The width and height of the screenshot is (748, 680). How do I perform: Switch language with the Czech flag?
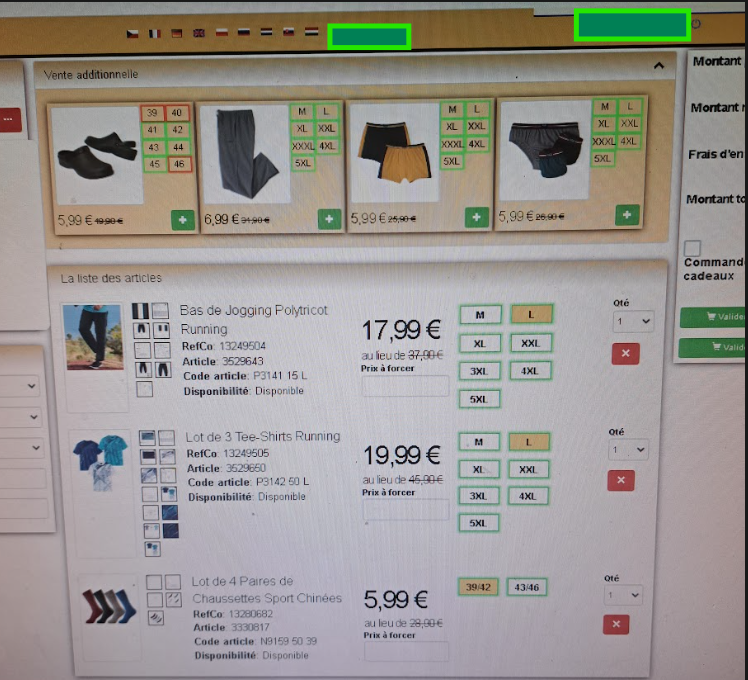133,34
